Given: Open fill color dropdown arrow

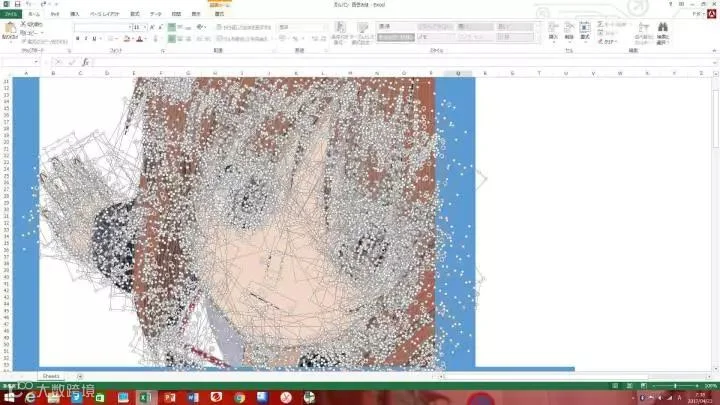Looking at the screenshot, I should [133, 39].
